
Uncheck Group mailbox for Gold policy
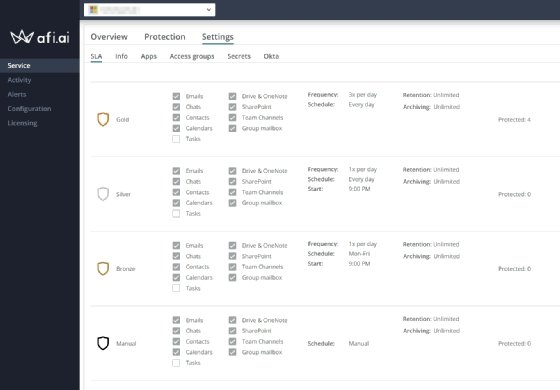(x=232, y=128)
